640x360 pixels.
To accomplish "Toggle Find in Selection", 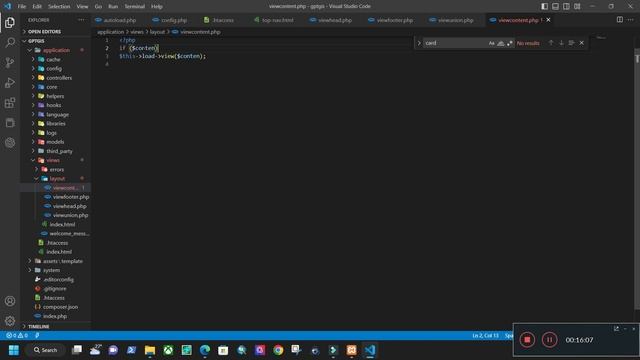I will tap(571, 43).
